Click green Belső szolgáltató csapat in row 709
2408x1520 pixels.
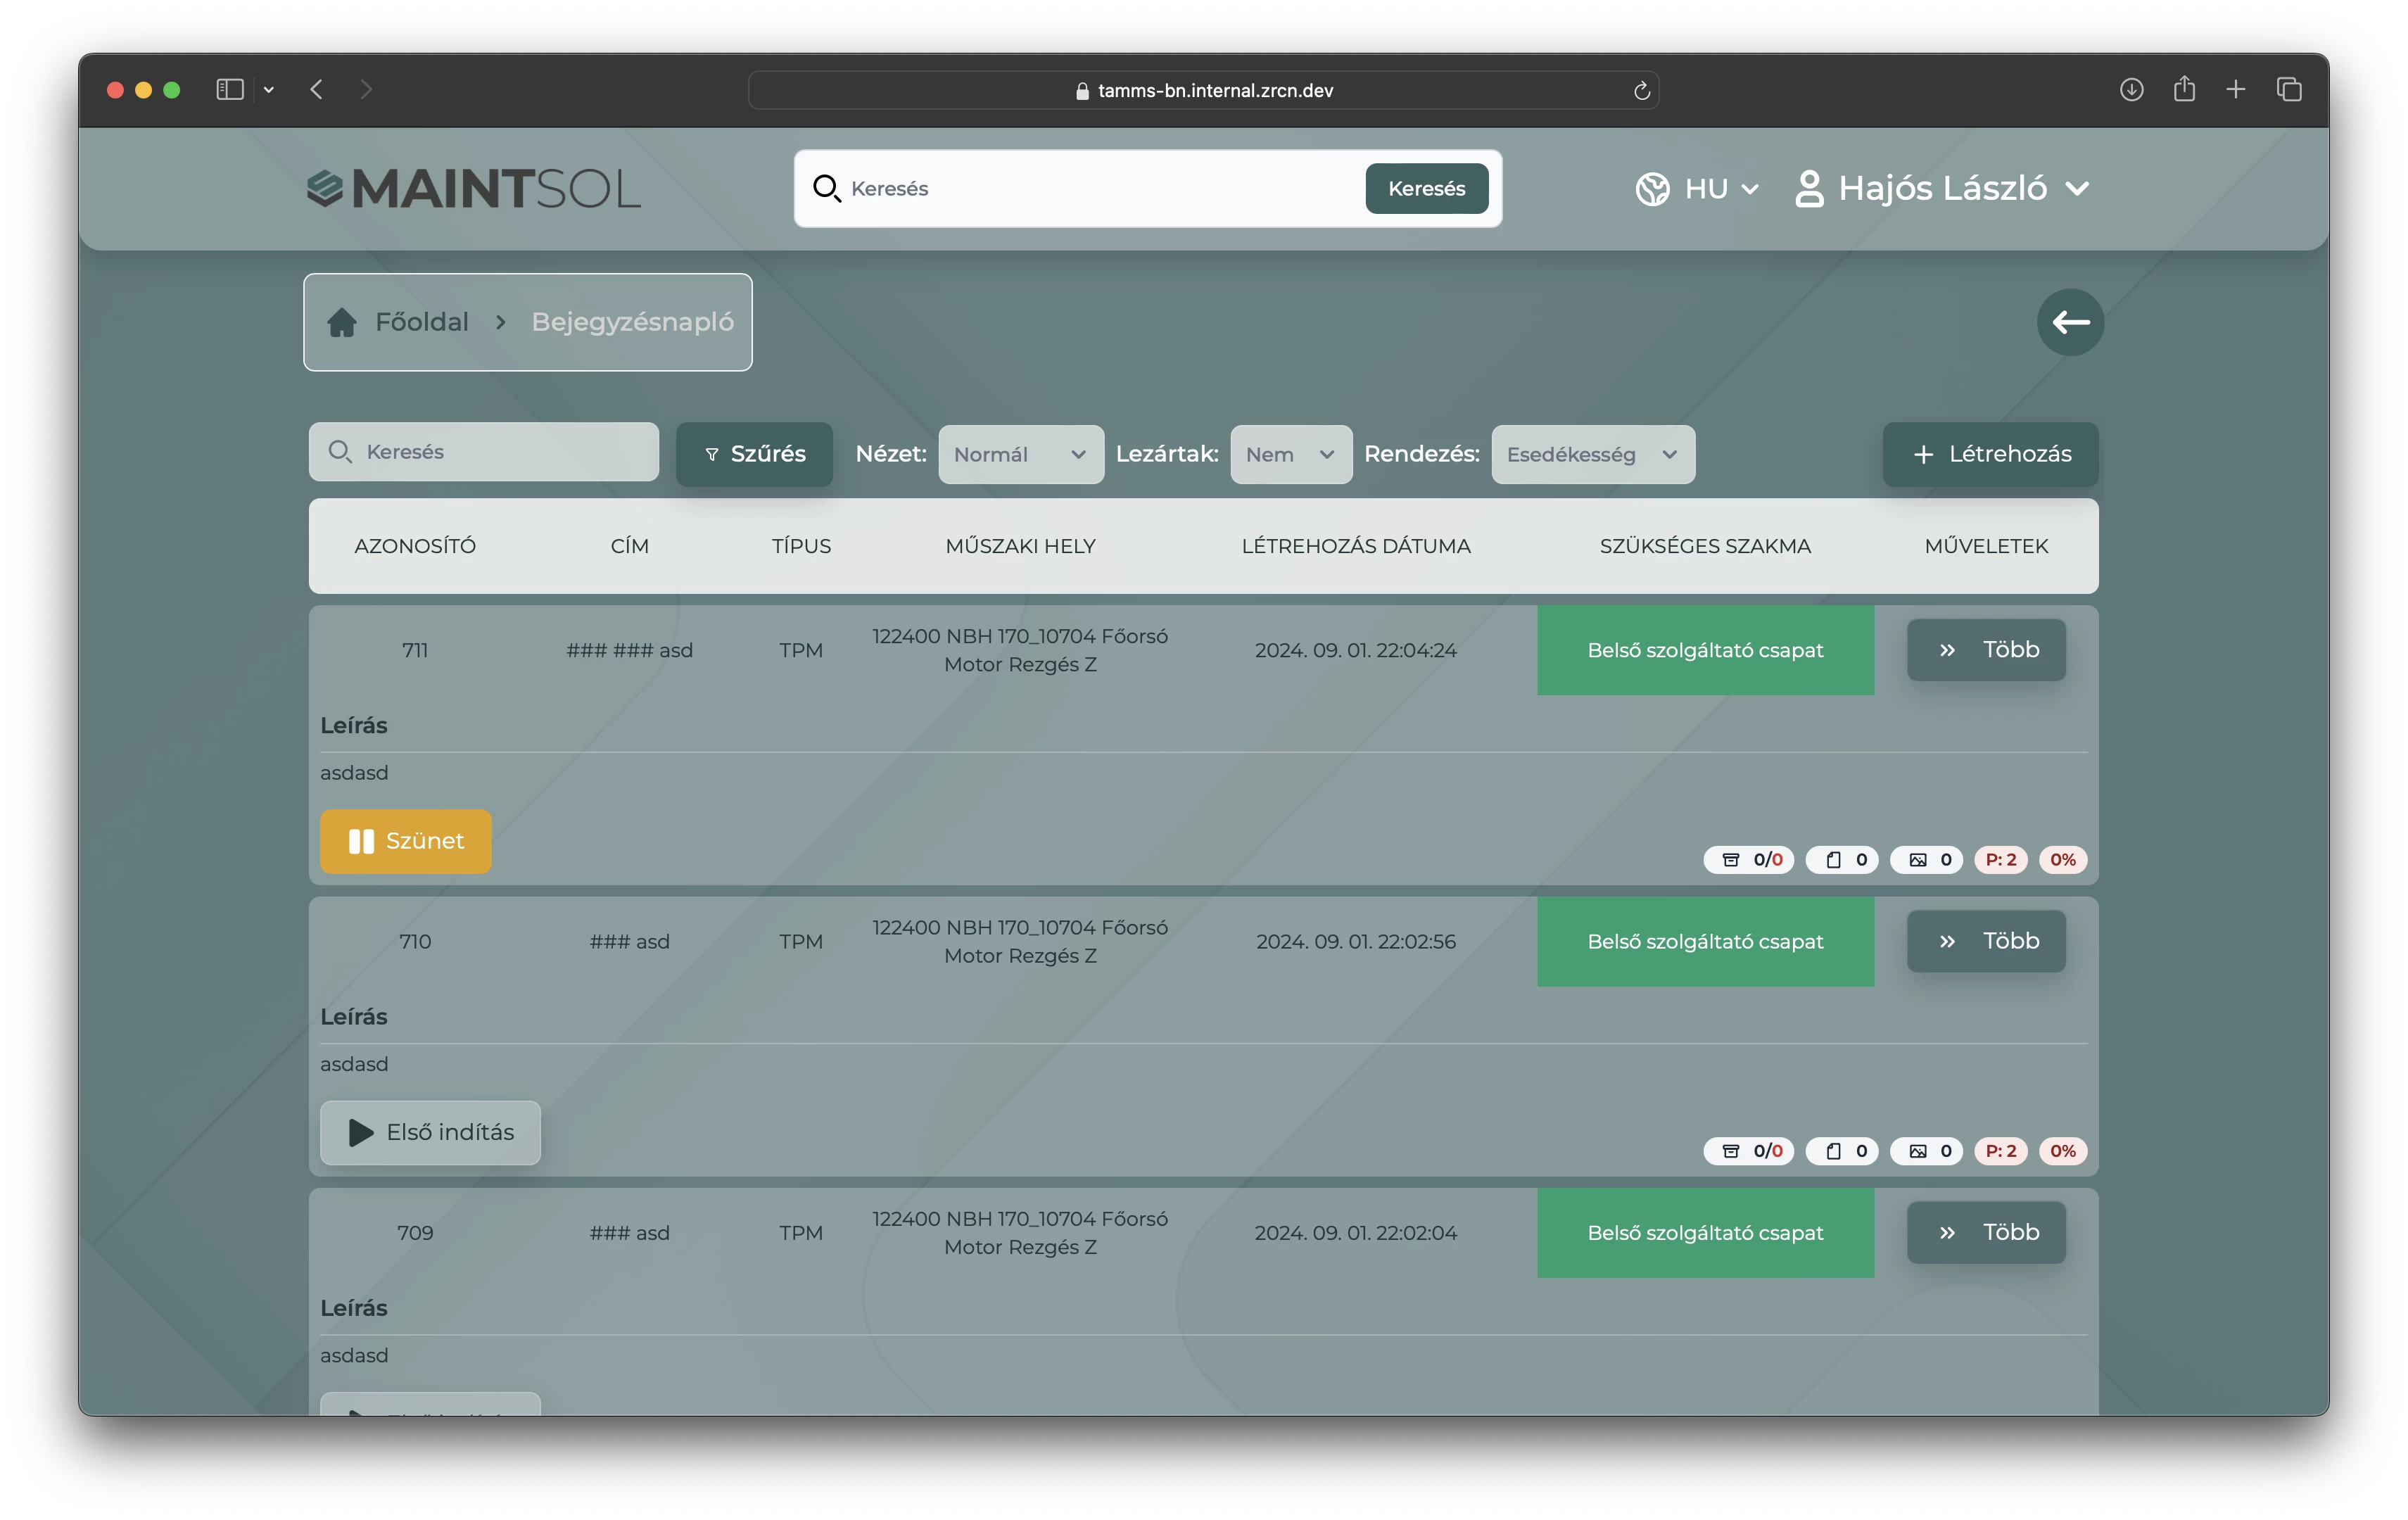point(1705,1232)
